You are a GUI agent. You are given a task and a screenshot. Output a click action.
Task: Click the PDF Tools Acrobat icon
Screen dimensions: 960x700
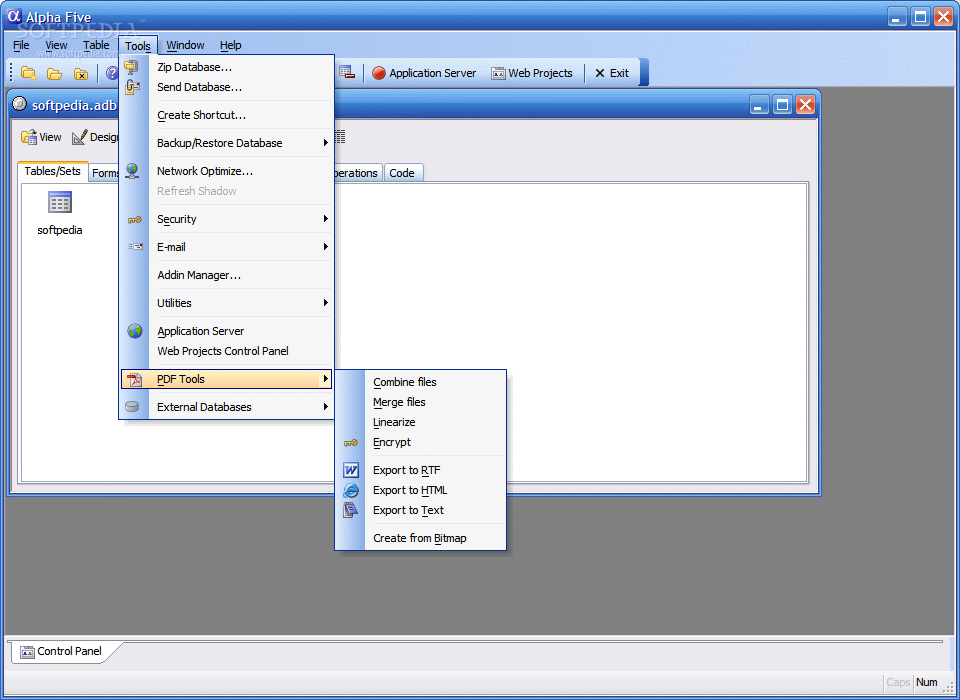pos(134,379)
